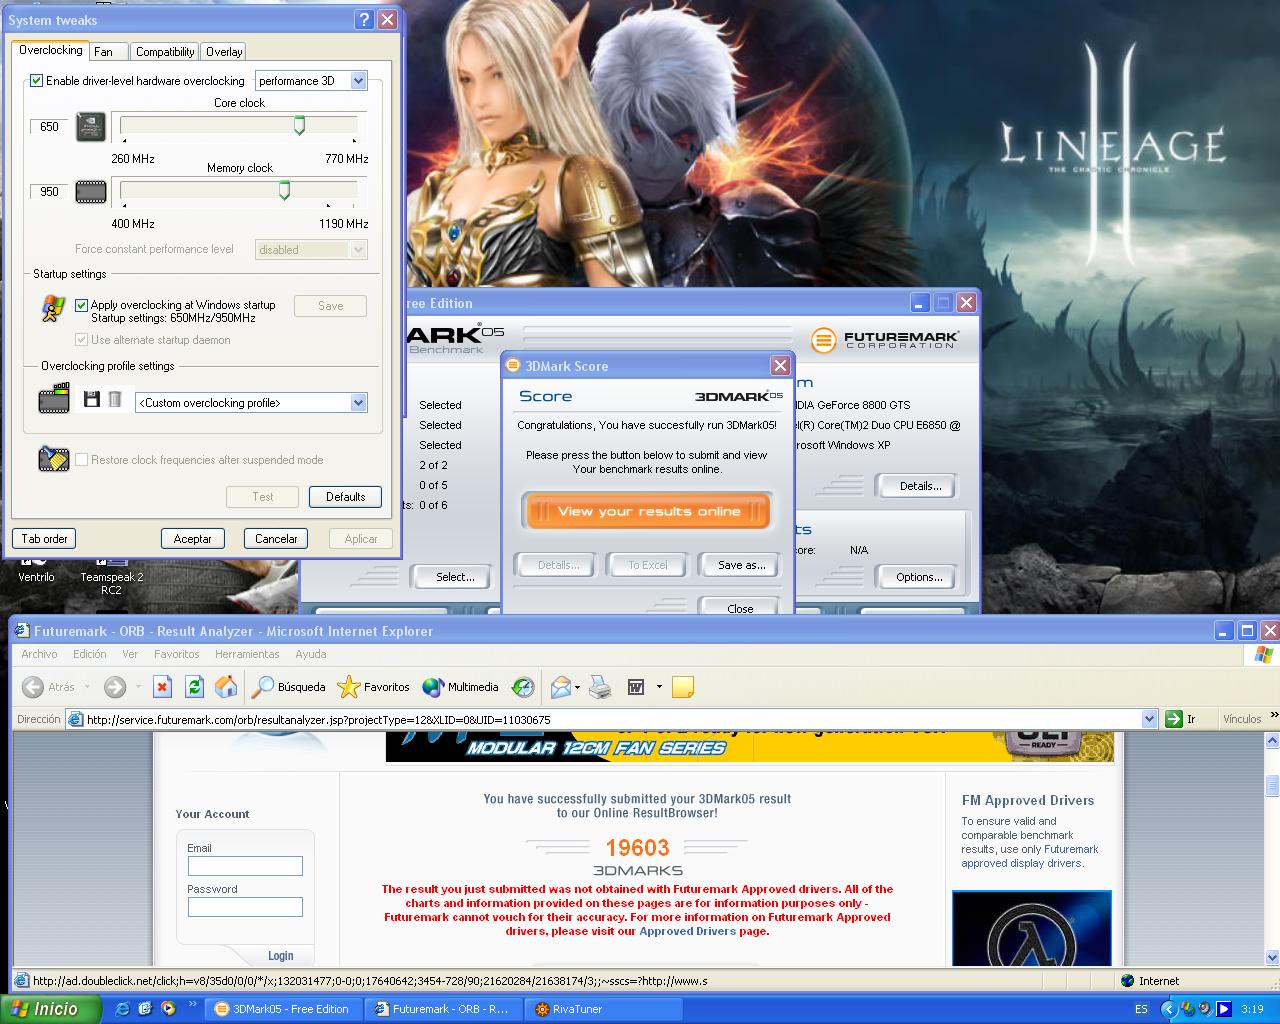1280x1024 pixels.
Task: Click the trash can delete profile icon
Action: 115,400
